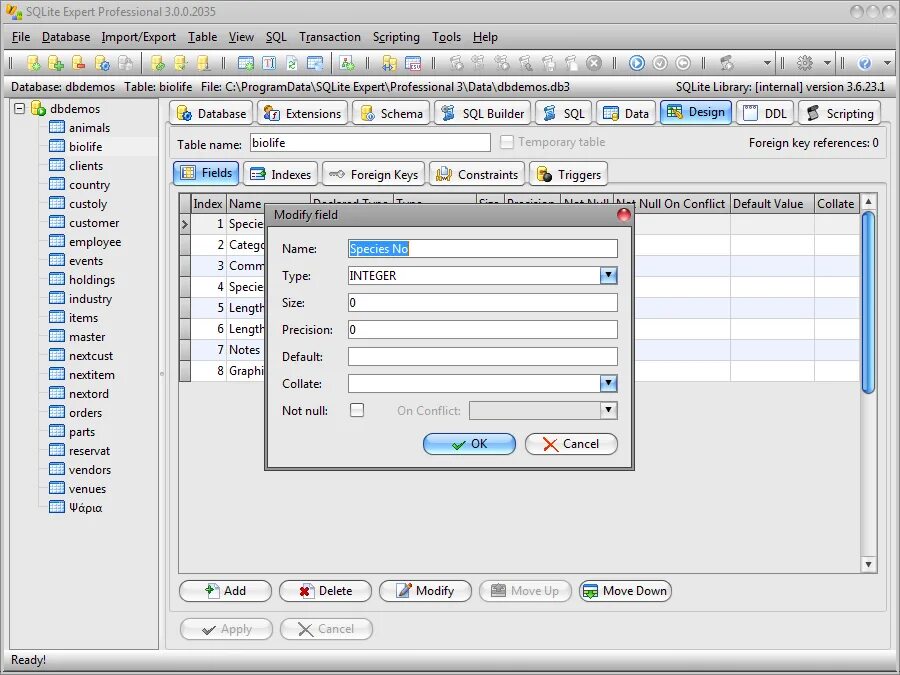Open the dropdown arrow next to scripting icon
900x675 pixels.
pos(767,63)
